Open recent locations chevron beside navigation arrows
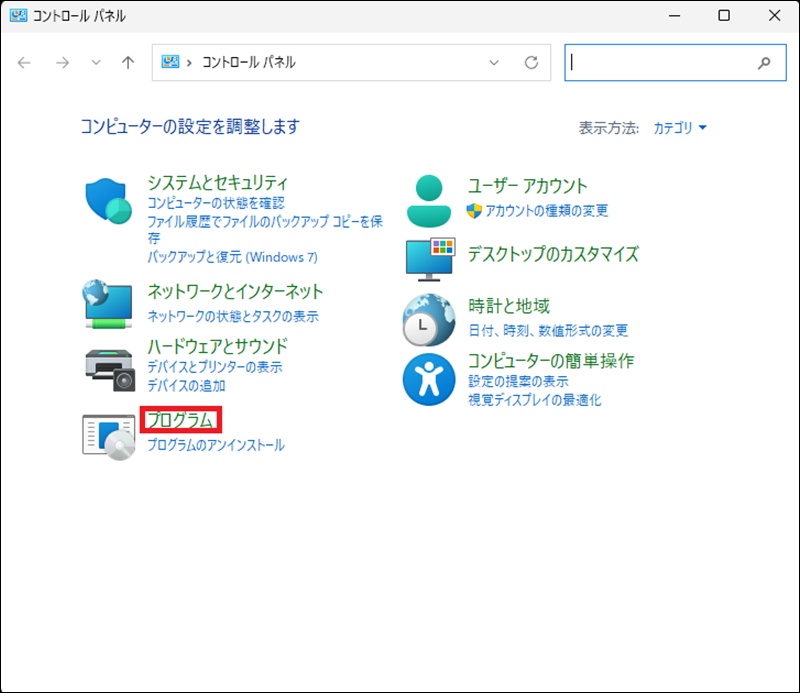 pyautogui.click(x=96, y=62)
